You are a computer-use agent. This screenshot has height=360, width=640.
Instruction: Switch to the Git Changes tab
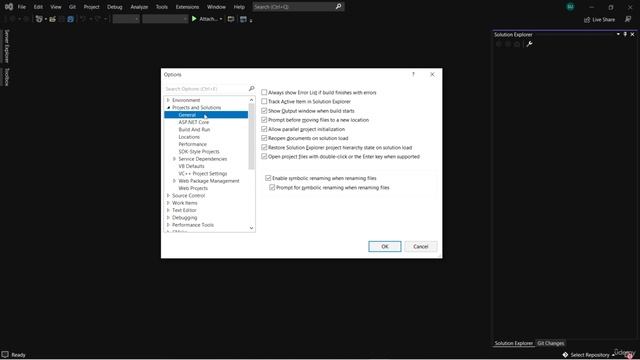(551, 343)
